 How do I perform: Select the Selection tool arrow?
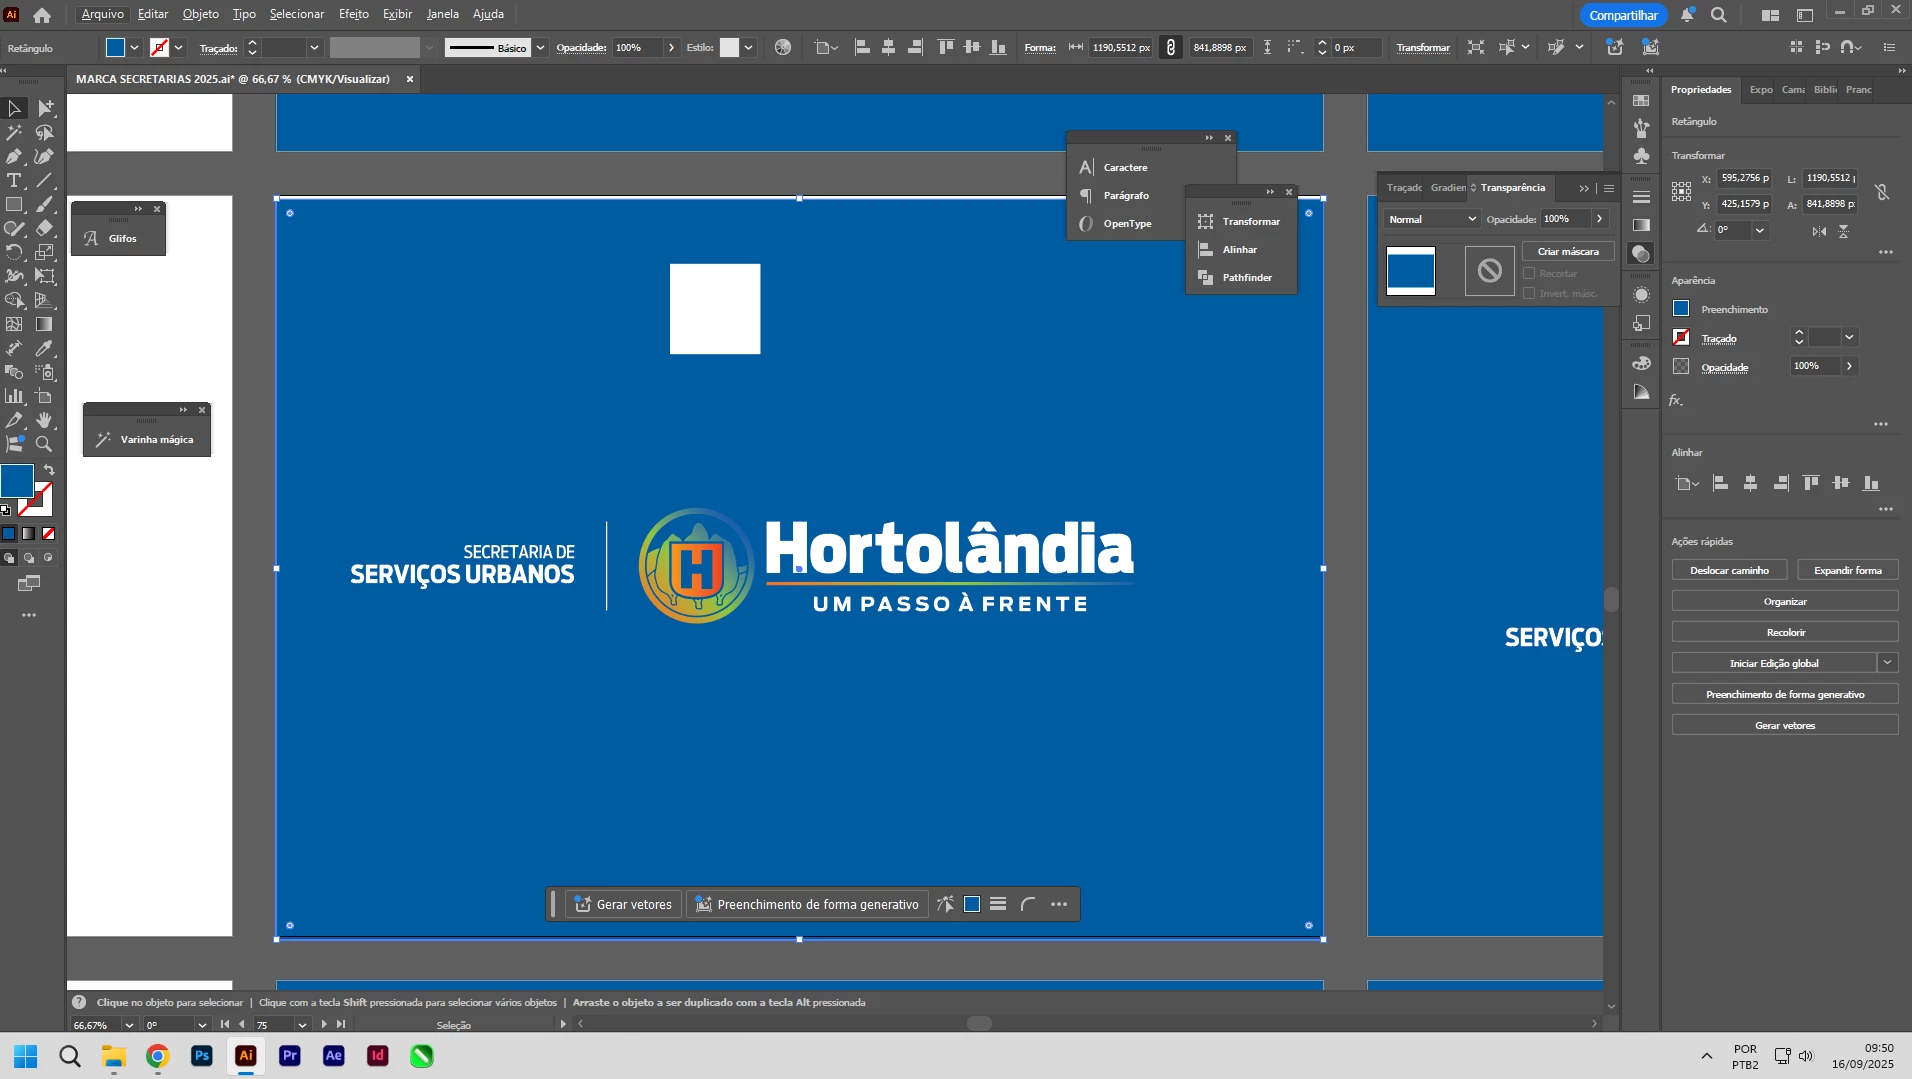(x=14, y=108)
